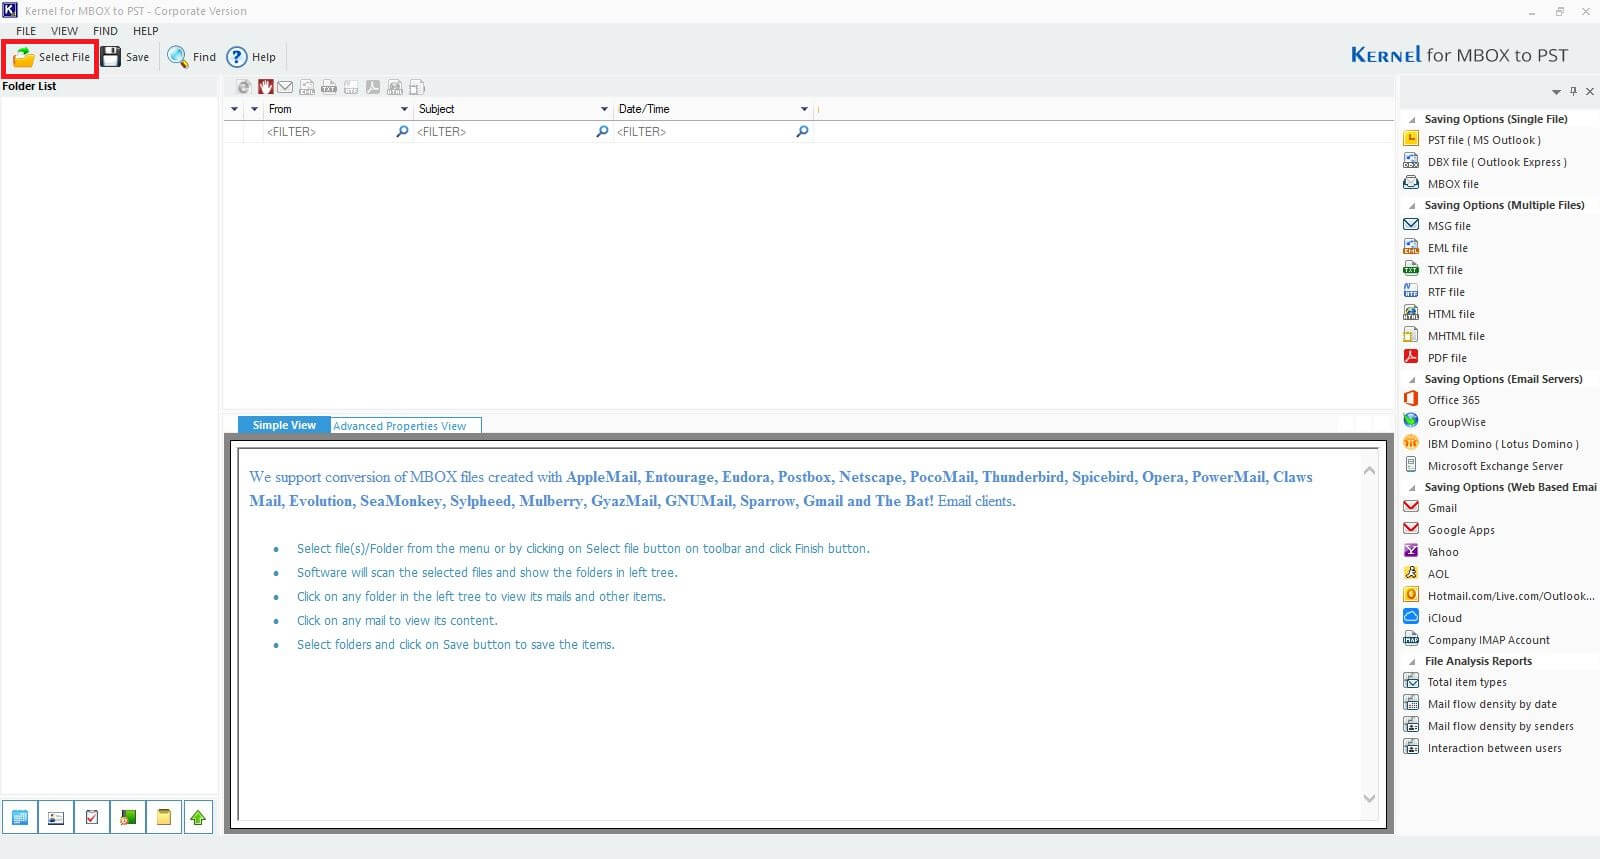Image resolution: width=1600 pixels, height=859 pixels.
Task: Click the MHTML page icon in list toolbar
Action: (x=417, y=88)
